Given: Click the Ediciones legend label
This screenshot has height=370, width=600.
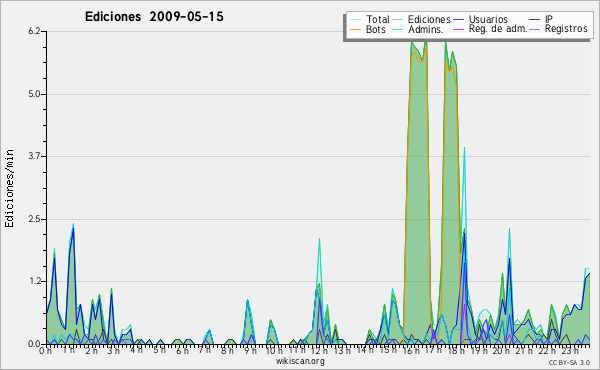Looking at the screenshot, I should (x=429, y=19).
